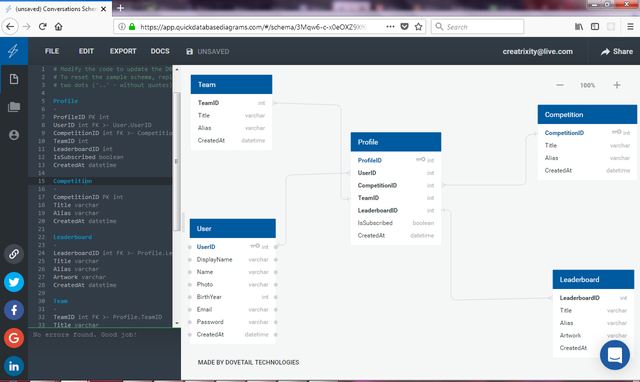The width and height of the screenshot is (640, 382).
Task: Click DisplayName row in User table
Action: click(233, 260)
